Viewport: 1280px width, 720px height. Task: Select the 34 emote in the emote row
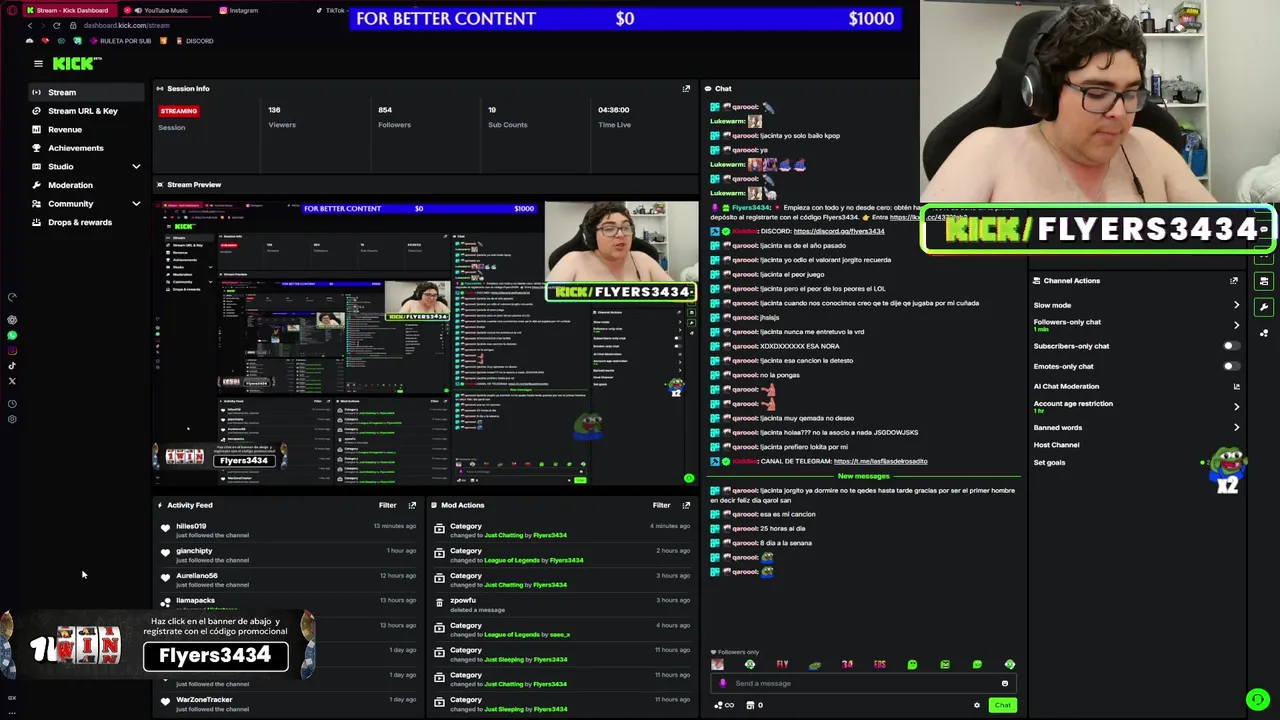[x=847, y=664]
